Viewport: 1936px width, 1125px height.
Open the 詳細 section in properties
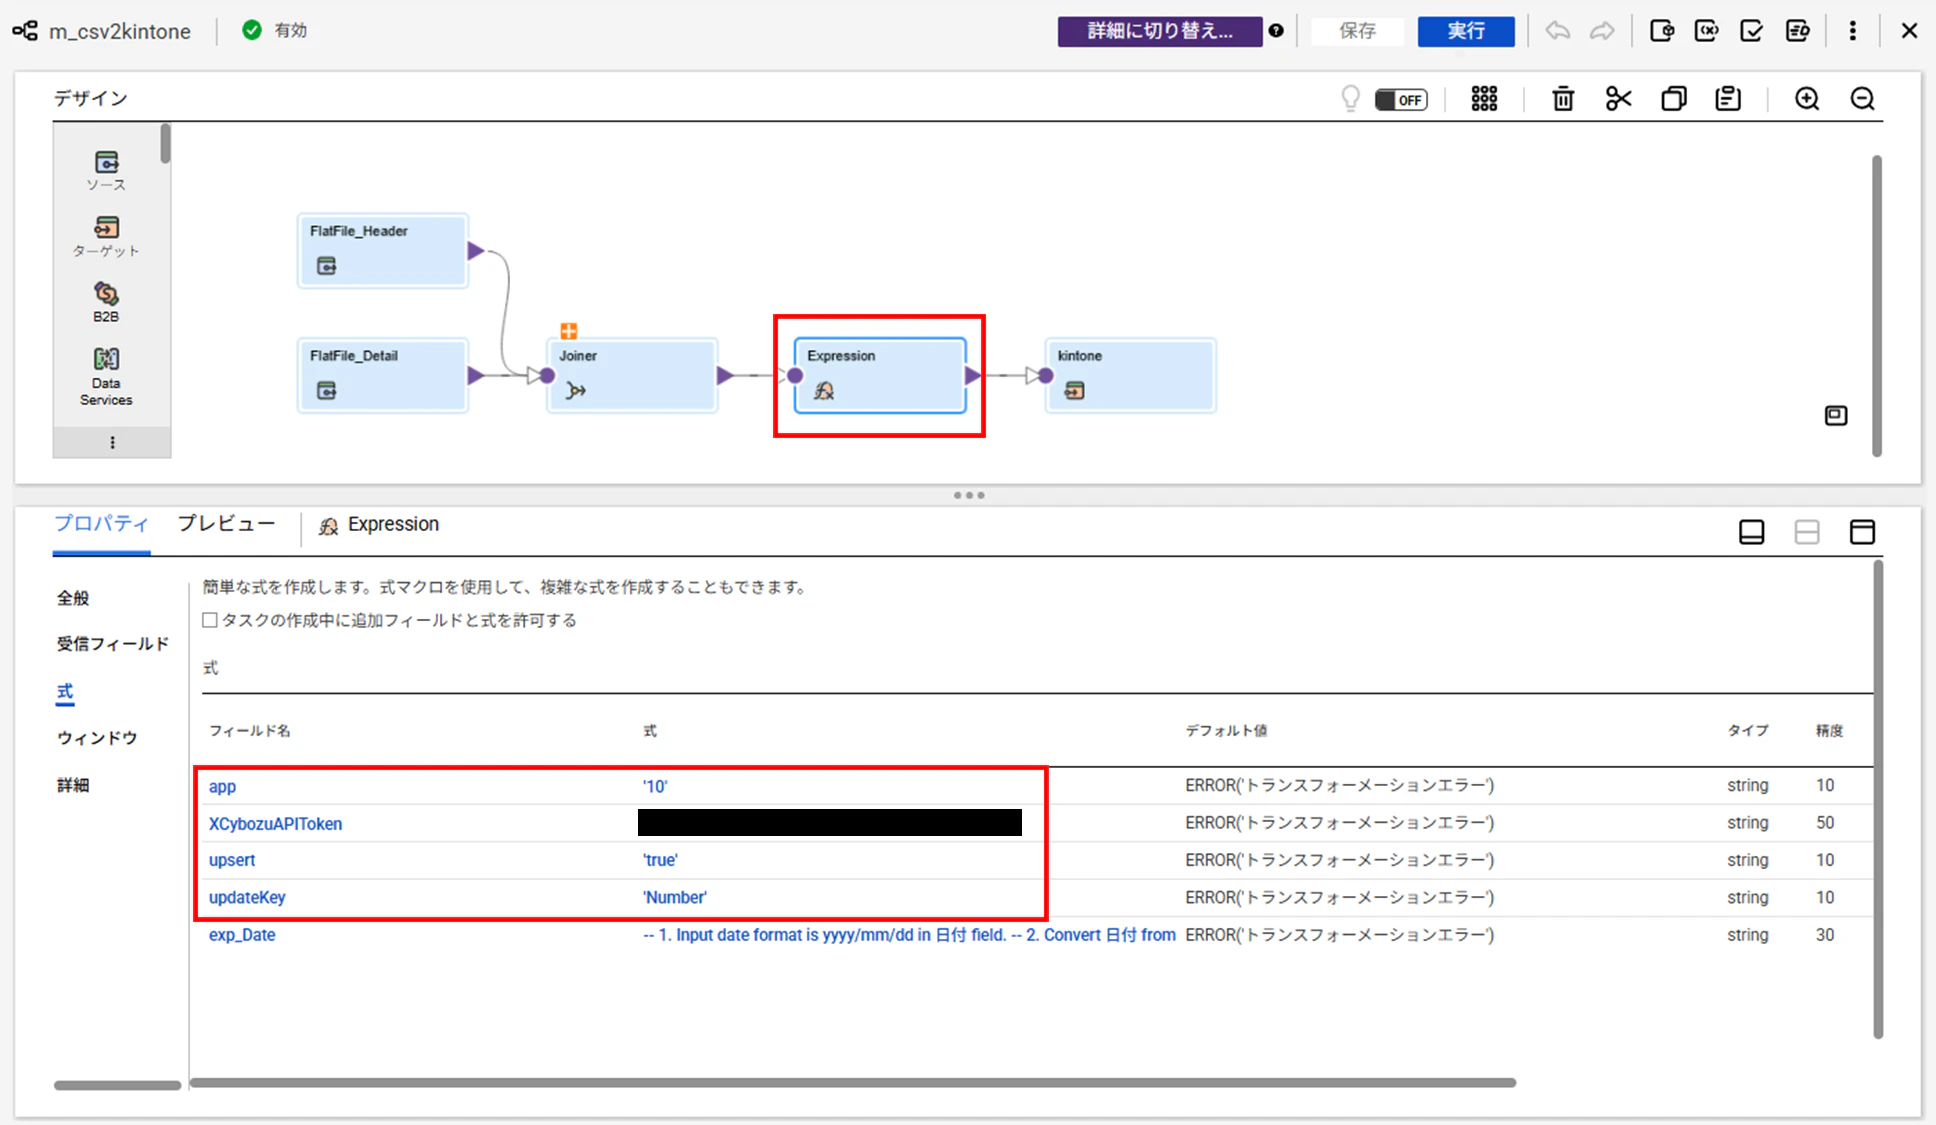point(73,786)
